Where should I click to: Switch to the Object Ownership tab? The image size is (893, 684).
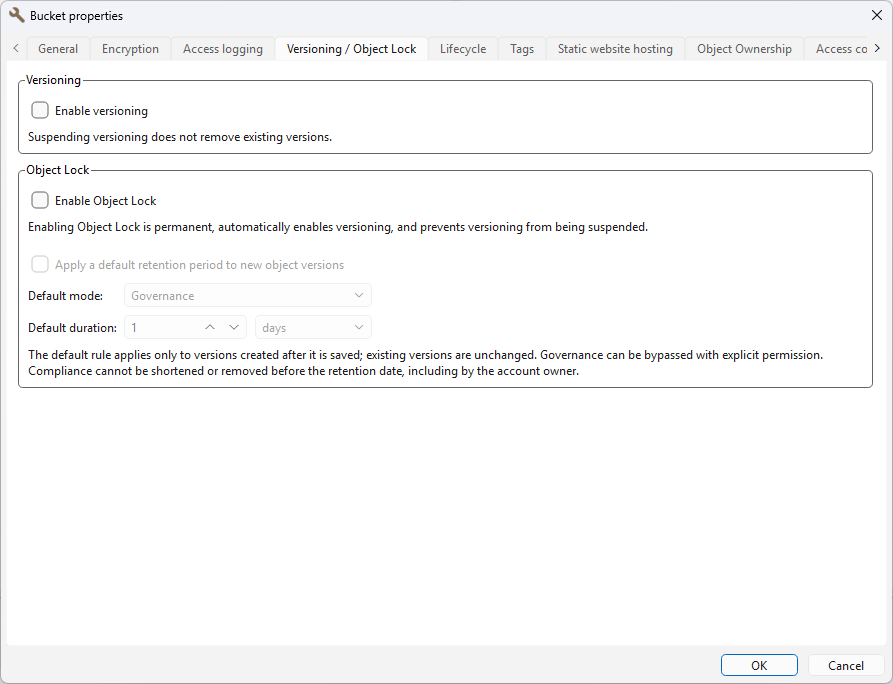click(744, 49)
